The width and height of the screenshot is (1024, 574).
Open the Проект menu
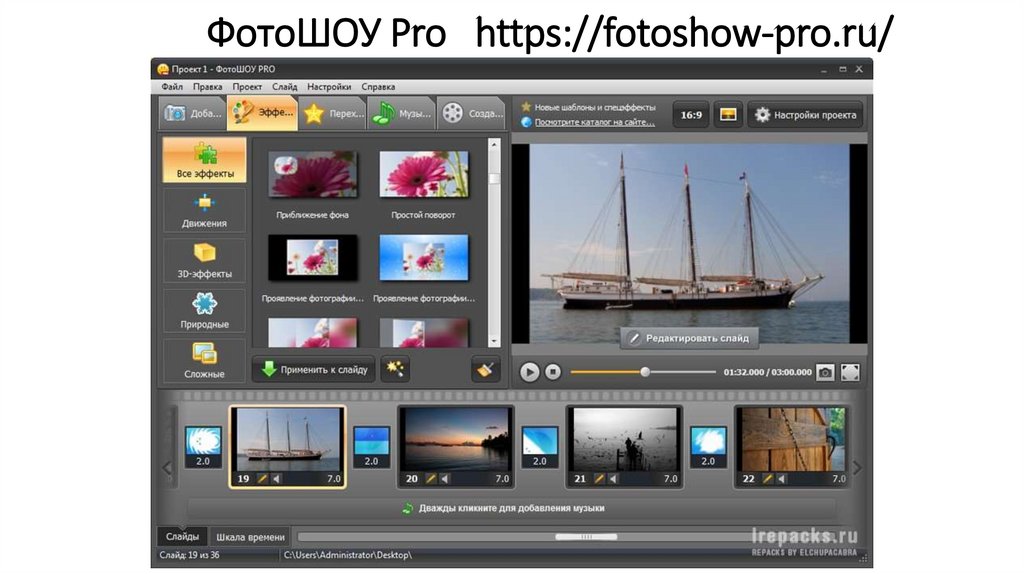click(x=247, y=86)
